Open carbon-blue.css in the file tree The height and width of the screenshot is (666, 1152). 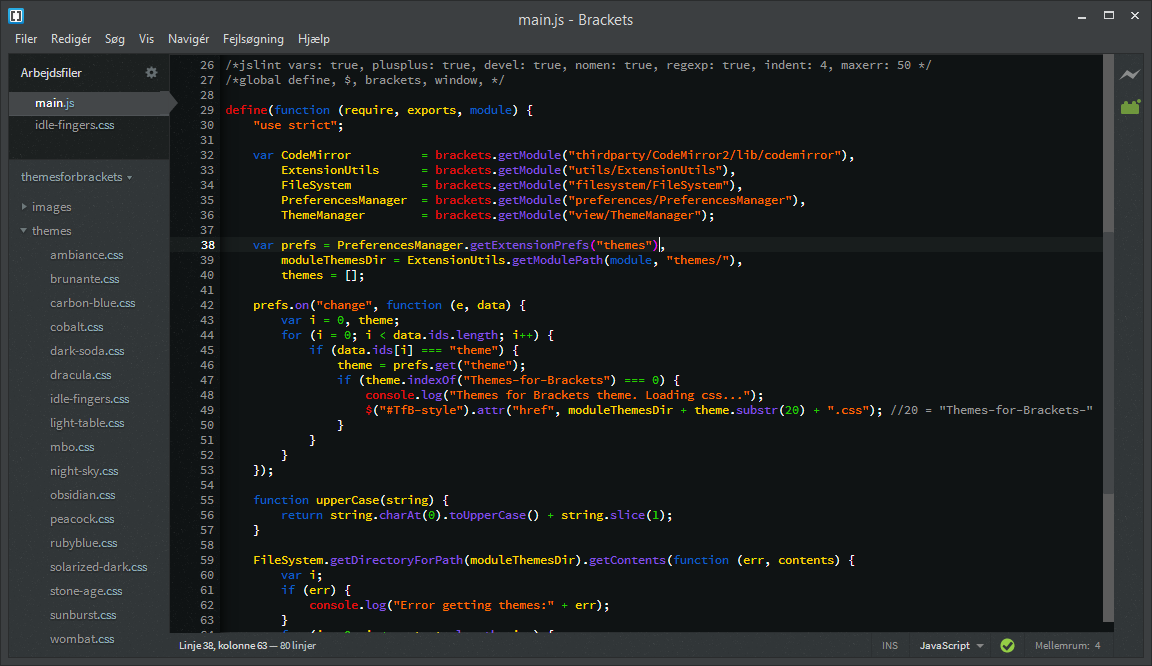coord(93,303)
